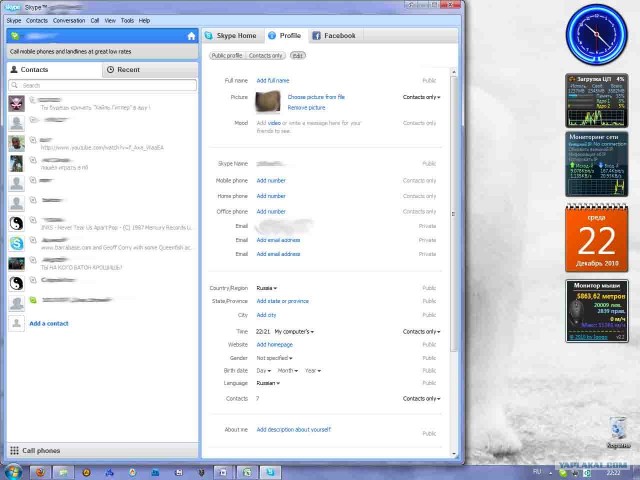Open the Help menu
Screen dimensions: 640x480
(144, 20)
